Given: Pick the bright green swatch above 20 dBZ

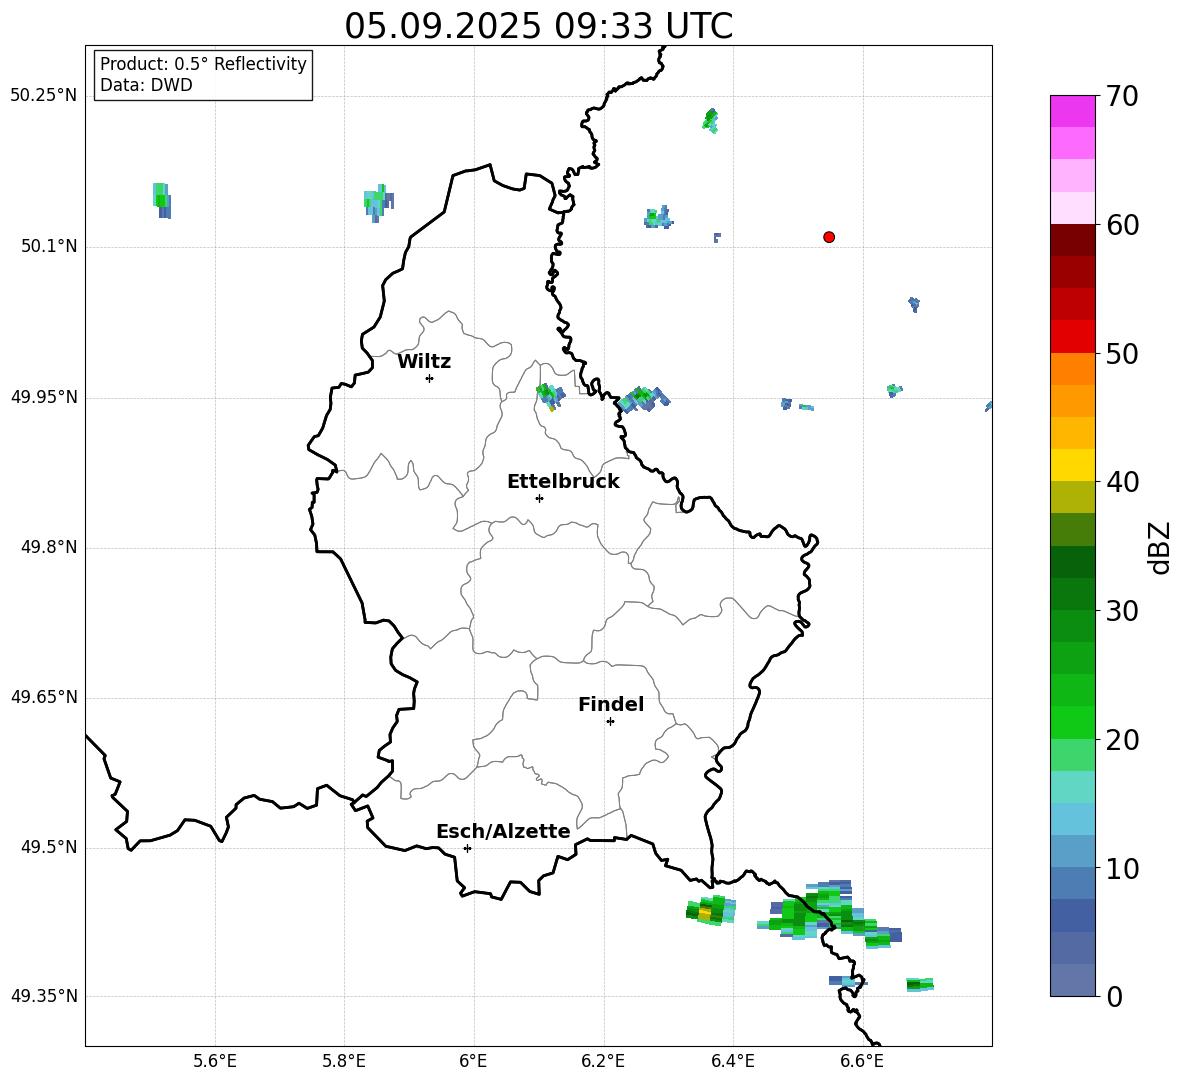Looking at the screenshot, I should [1072, 722].
